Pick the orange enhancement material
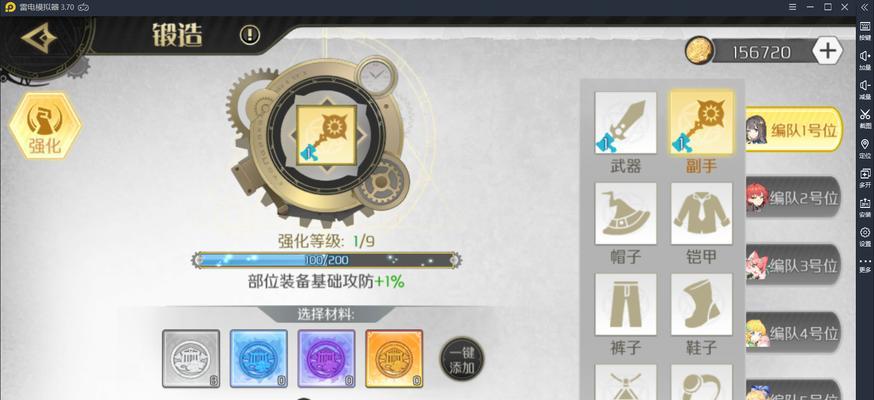The height and width of the screenshot is (400, 874). (394, 358)
